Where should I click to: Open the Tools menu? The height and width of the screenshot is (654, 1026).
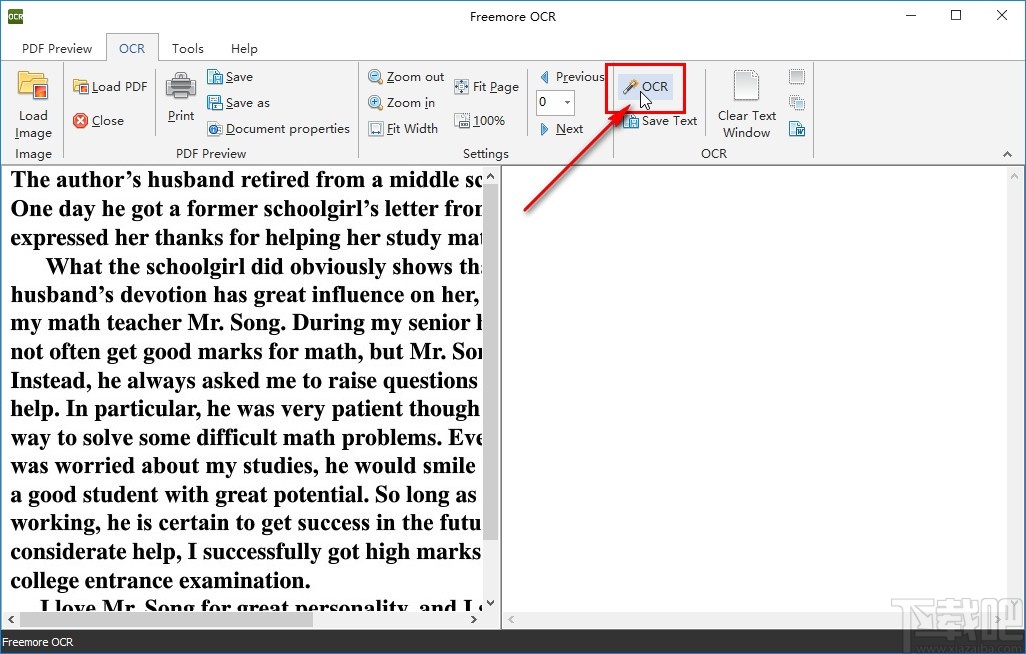187,47
